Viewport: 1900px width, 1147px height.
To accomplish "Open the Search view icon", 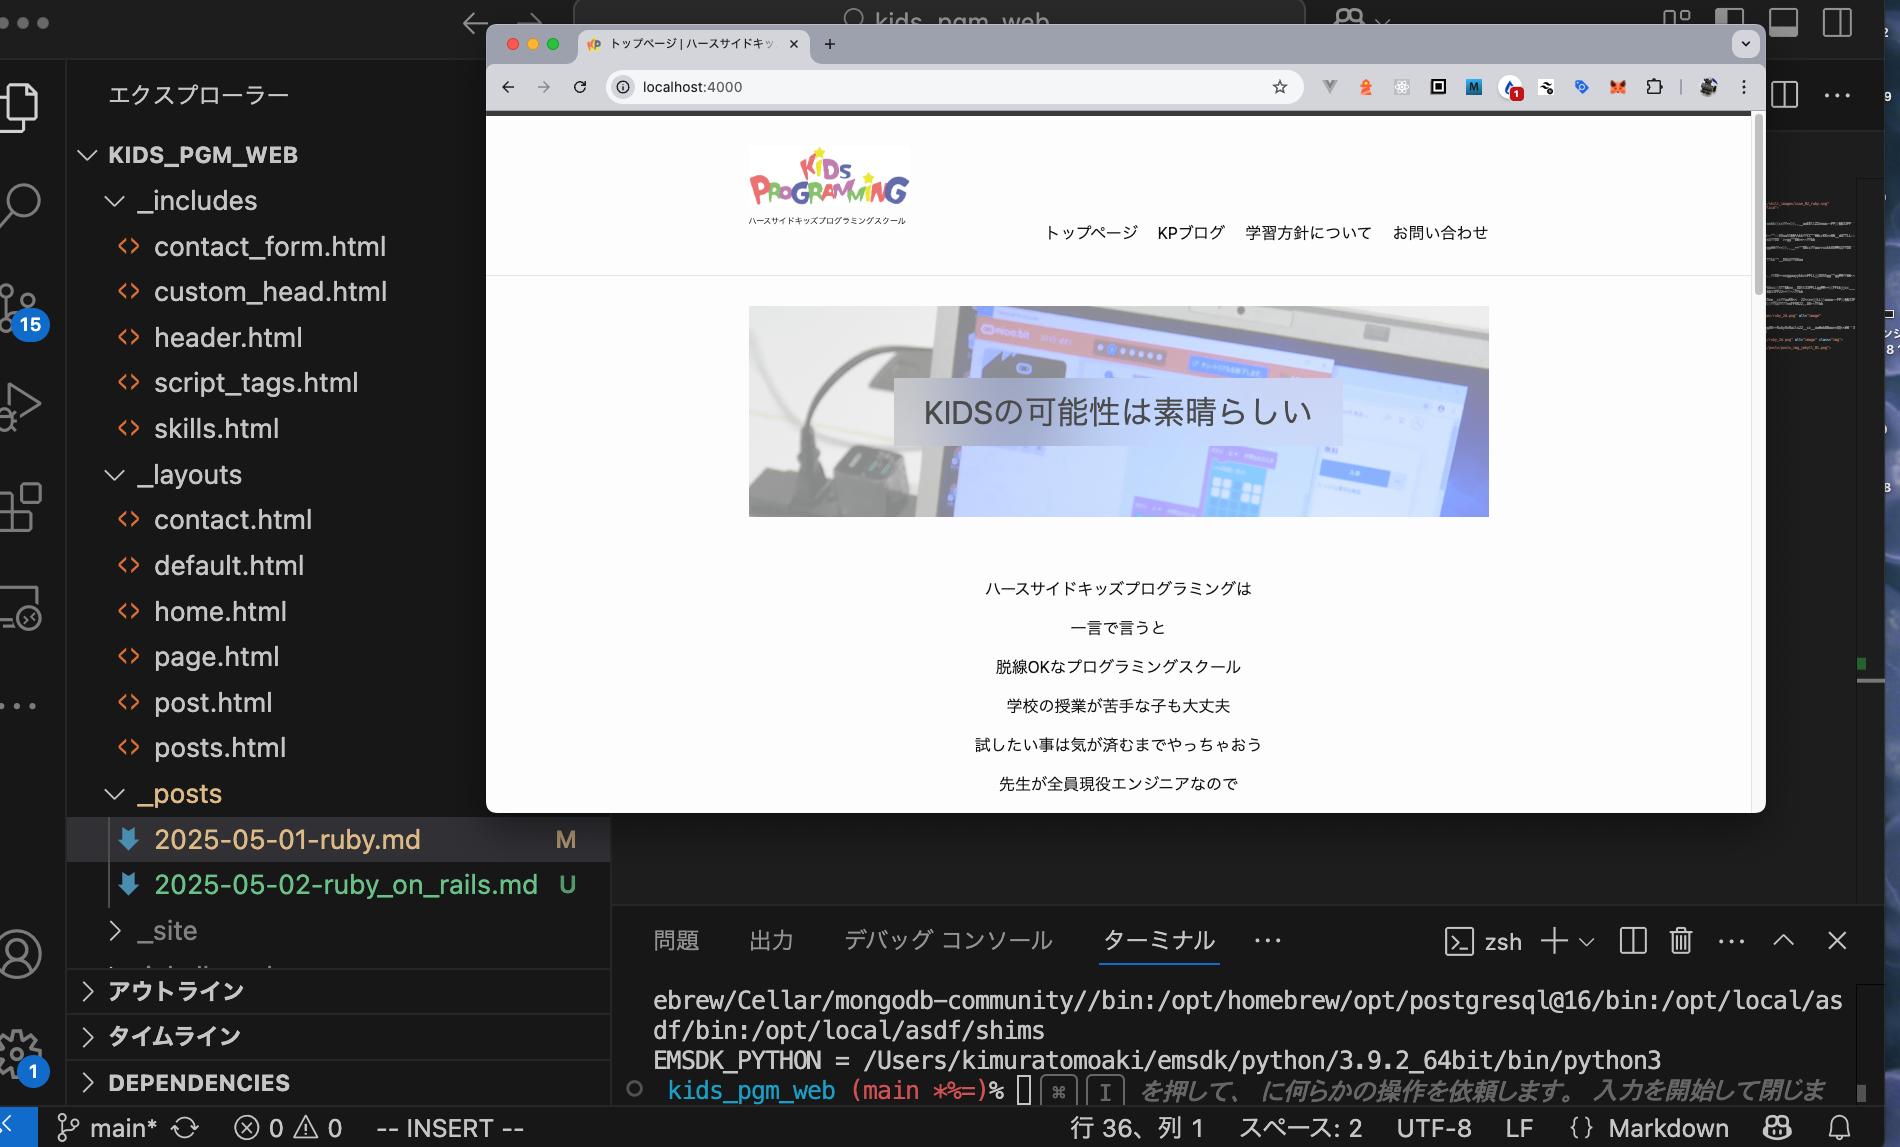I will 20,204.
